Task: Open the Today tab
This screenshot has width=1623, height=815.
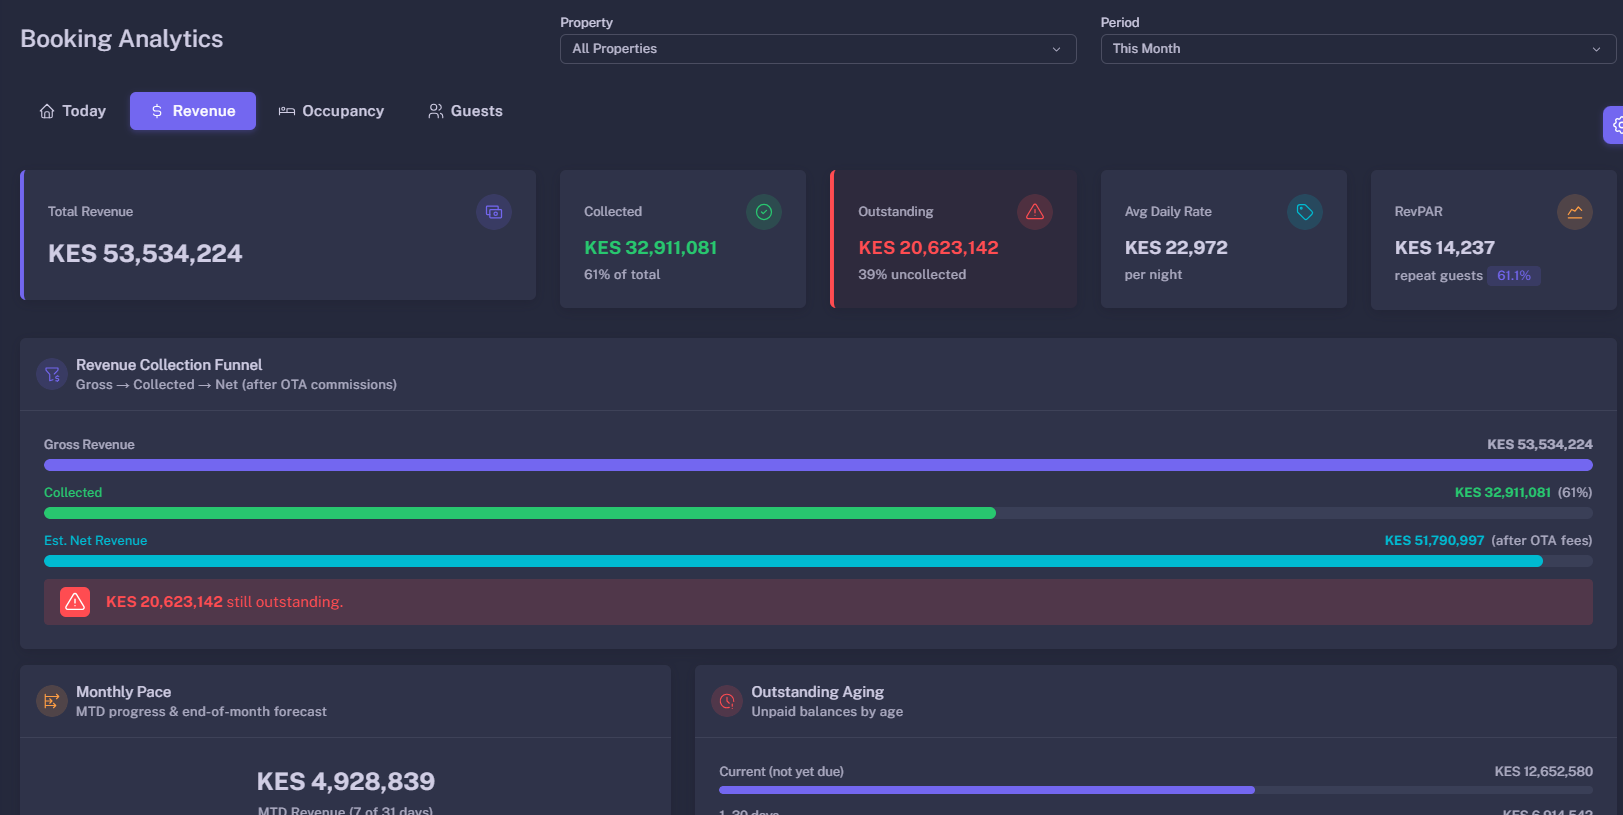Action: 72,111
